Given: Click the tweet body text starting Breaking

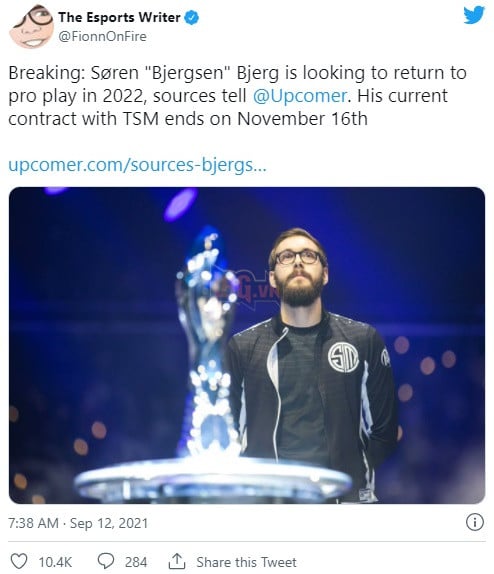Looking at the screenshot, I should tap(237, 96).
